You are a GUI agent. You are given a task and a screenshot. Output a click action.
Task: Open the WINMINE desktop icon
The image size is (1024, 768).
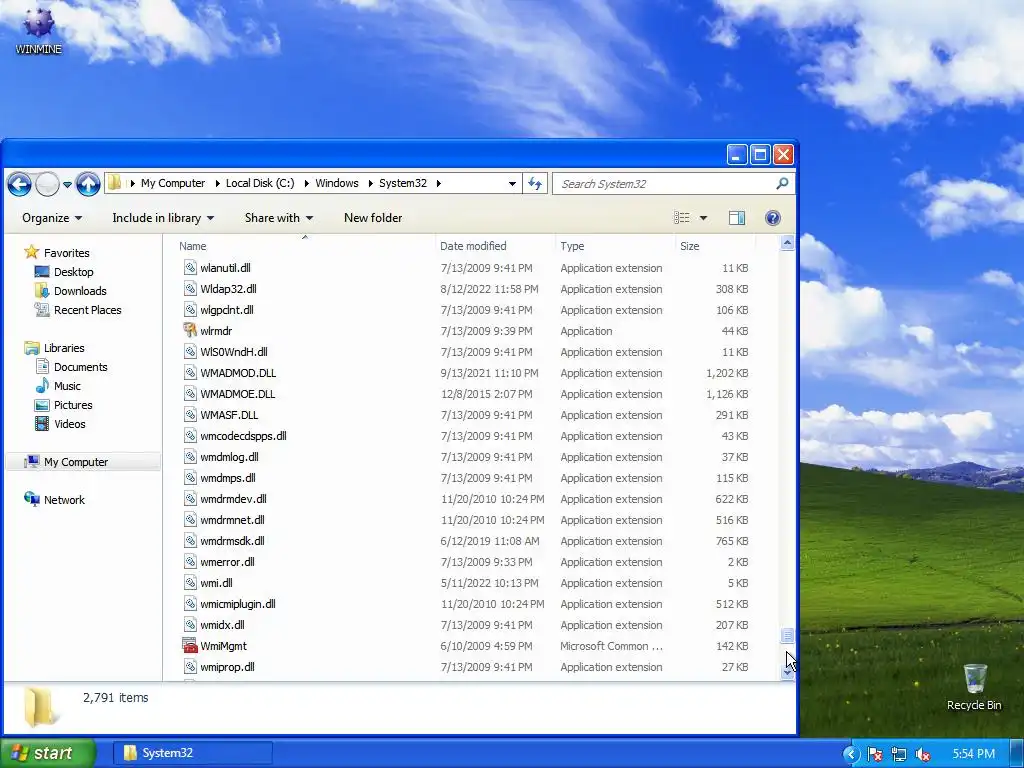click(39, 29)
